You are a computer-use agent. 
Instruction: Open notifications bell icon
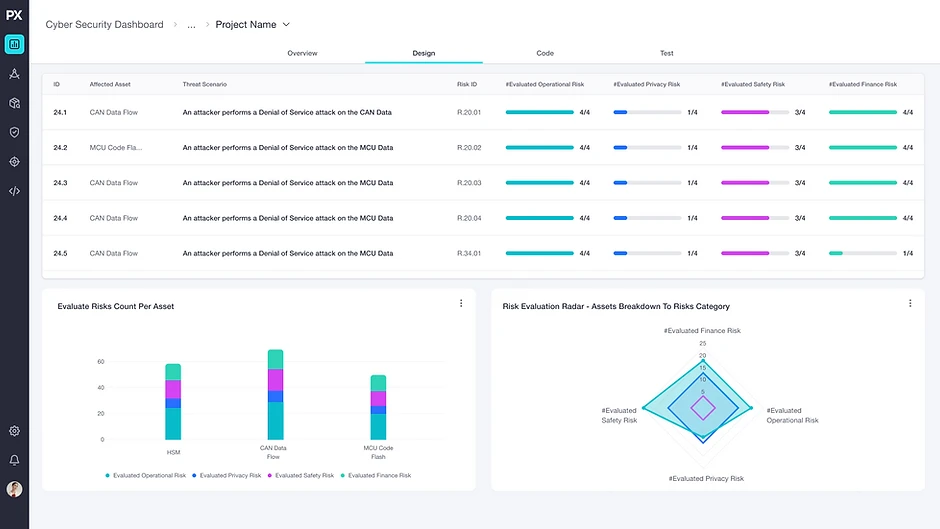14,460
